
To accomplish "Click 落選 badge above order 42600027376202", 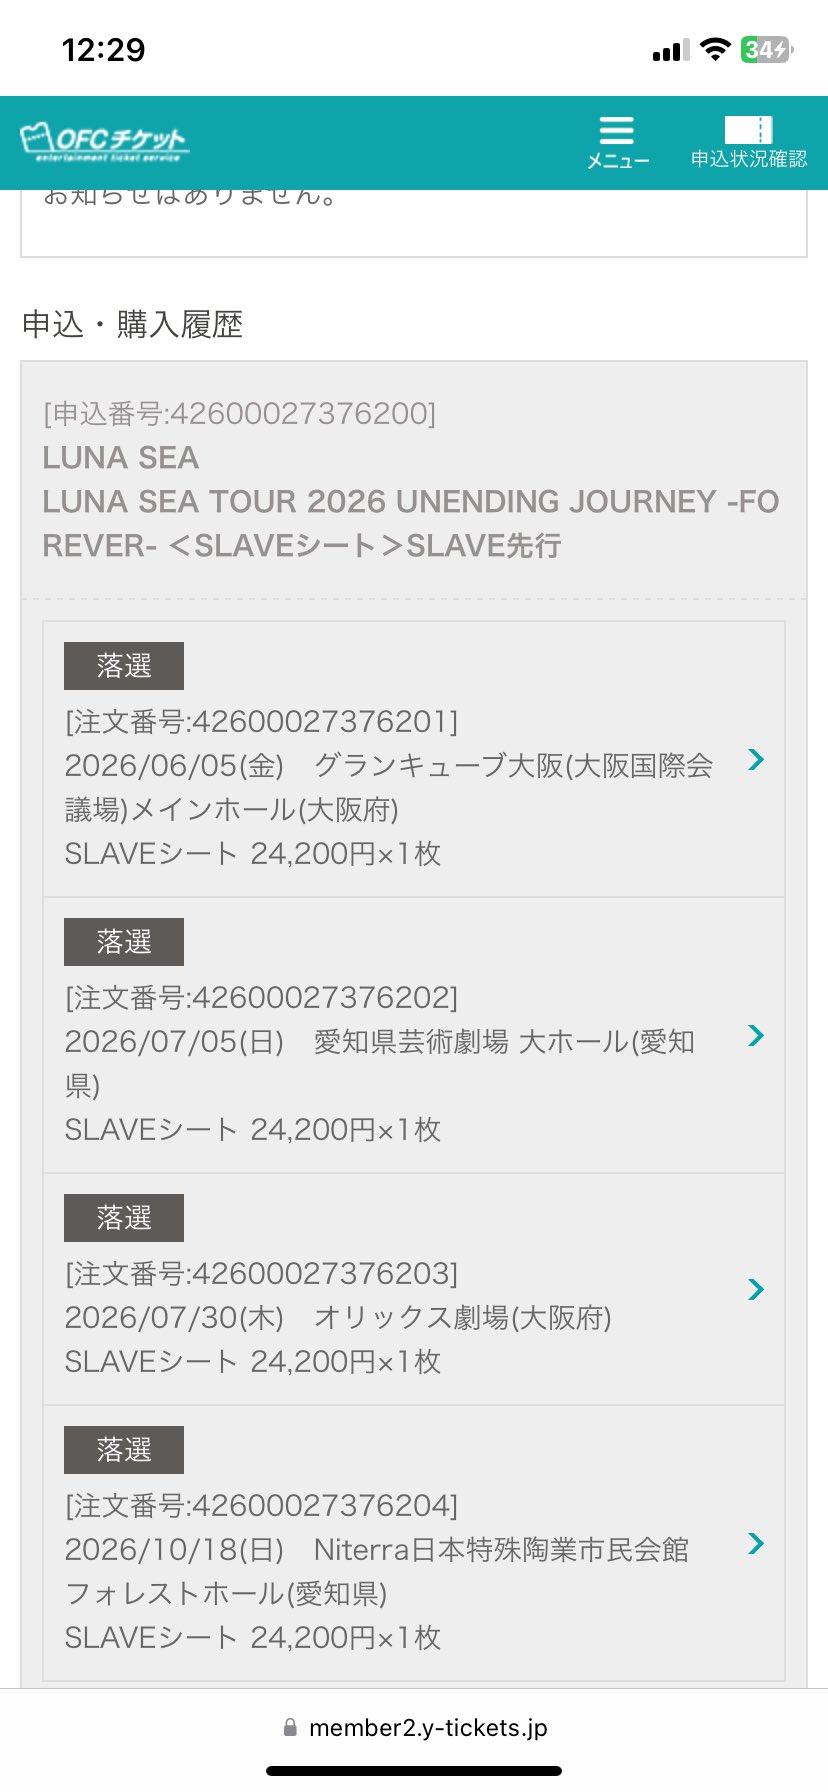I will [124, 942].
